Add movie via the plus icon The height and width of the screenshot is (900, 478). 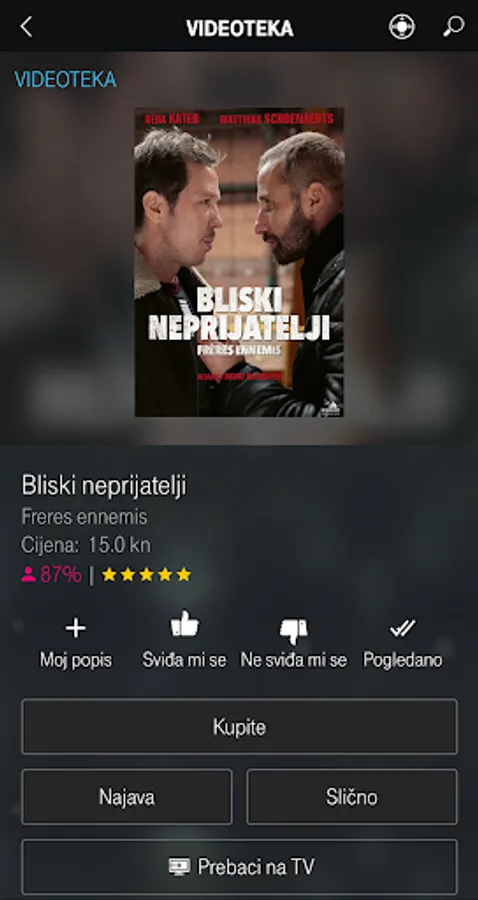point(76,629)
